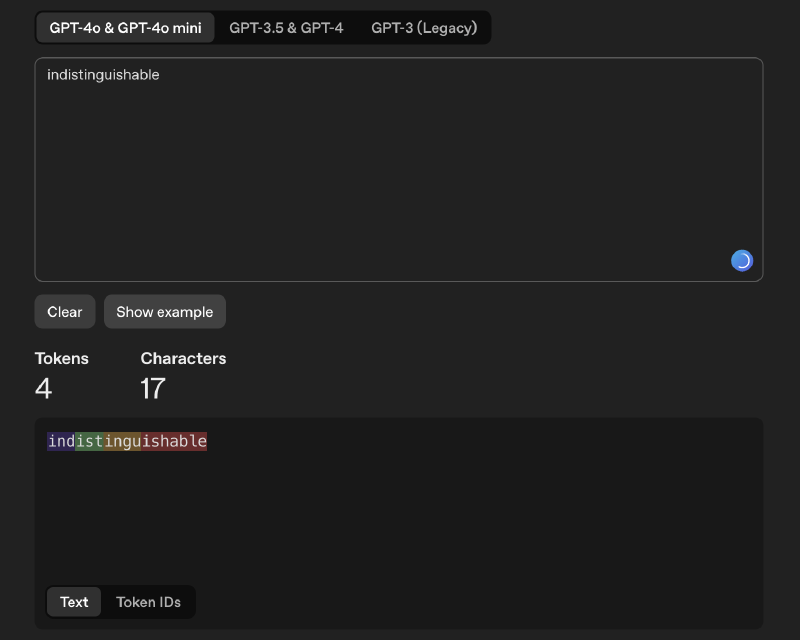Click the Characters heading label
The width and height of the screenshot is (800, 640).
coord(183,358)
